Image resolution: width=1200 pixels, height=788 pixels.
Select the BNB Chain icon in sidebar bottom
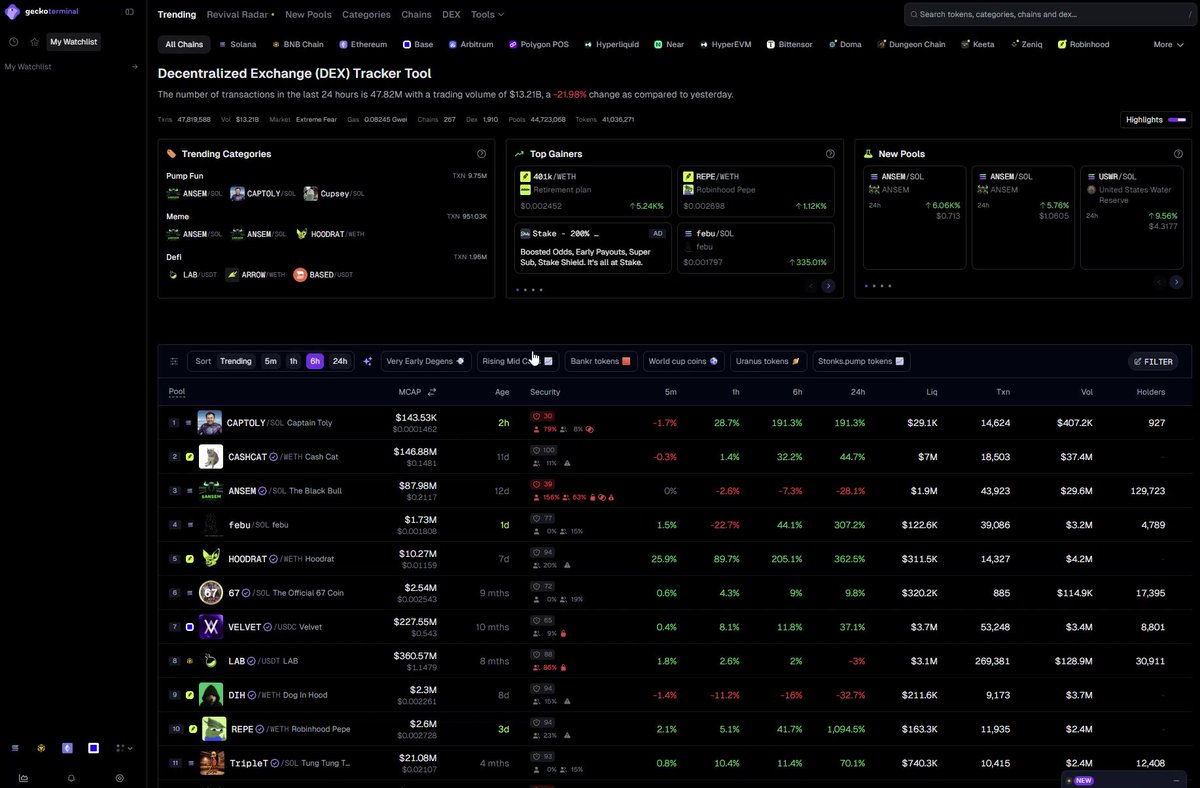point(41,748)
